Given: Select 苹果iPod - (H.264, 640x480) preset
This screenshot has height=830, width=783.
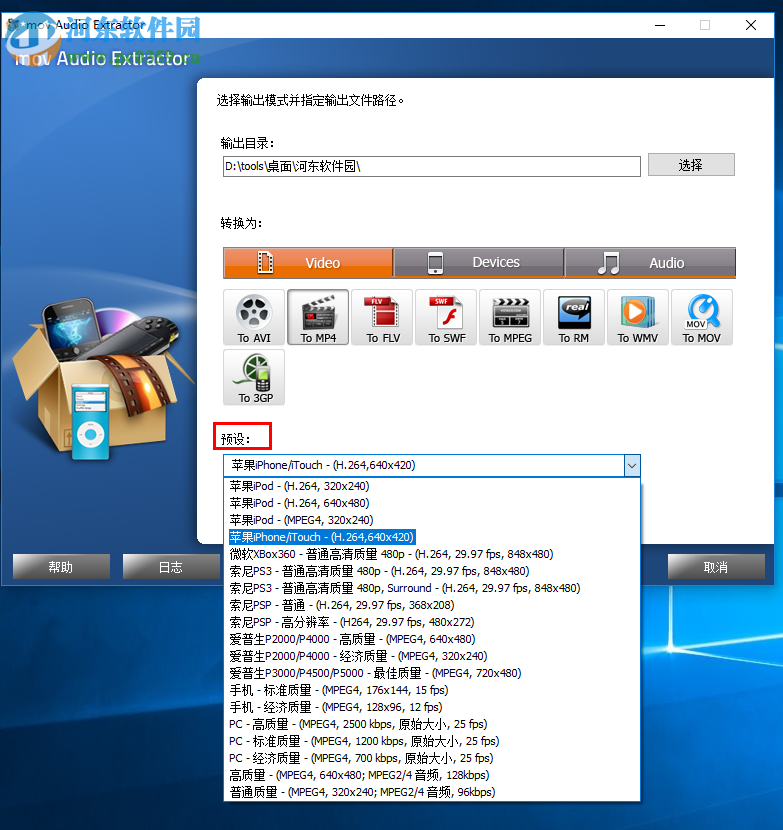Looking at the screenshot, I should click(432, 503).
